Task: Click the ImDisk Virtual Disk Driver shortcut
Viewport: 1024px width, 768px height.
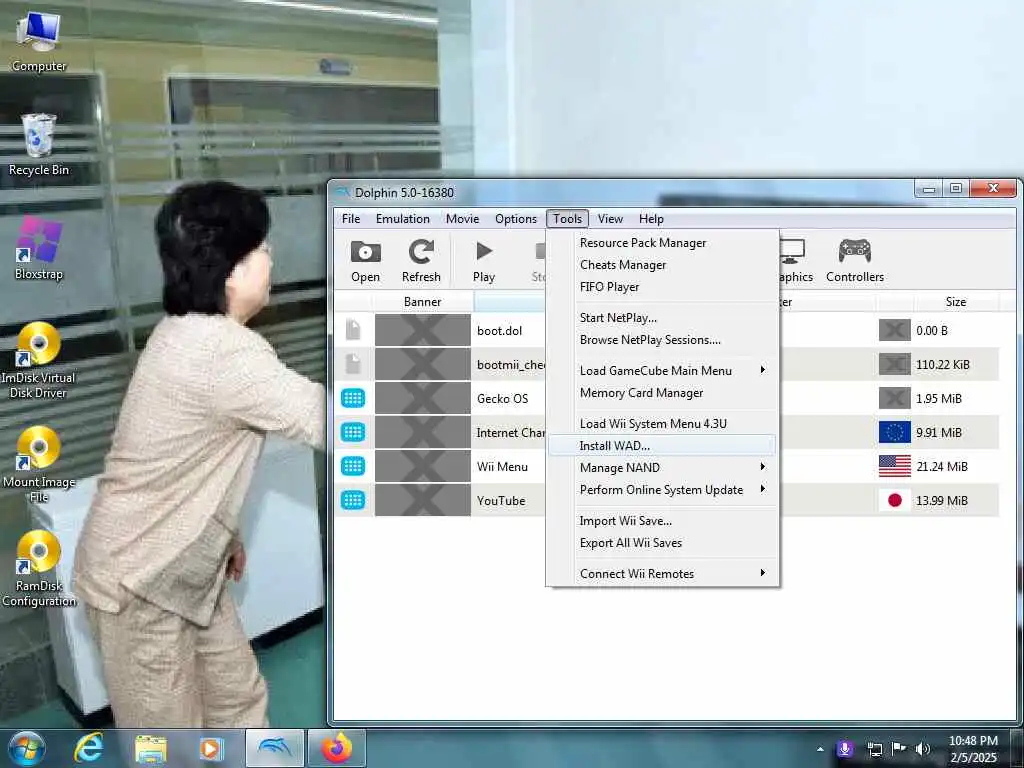Action: pos(39,360)
